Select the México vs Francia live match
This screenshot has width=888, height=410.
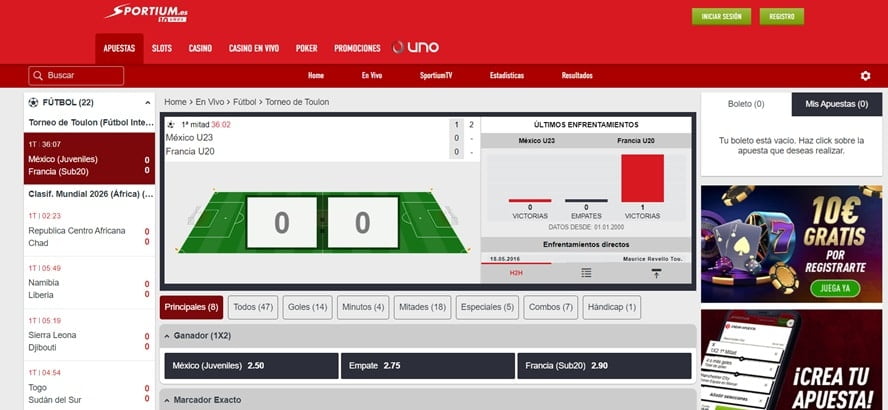[x=89, y=159]
